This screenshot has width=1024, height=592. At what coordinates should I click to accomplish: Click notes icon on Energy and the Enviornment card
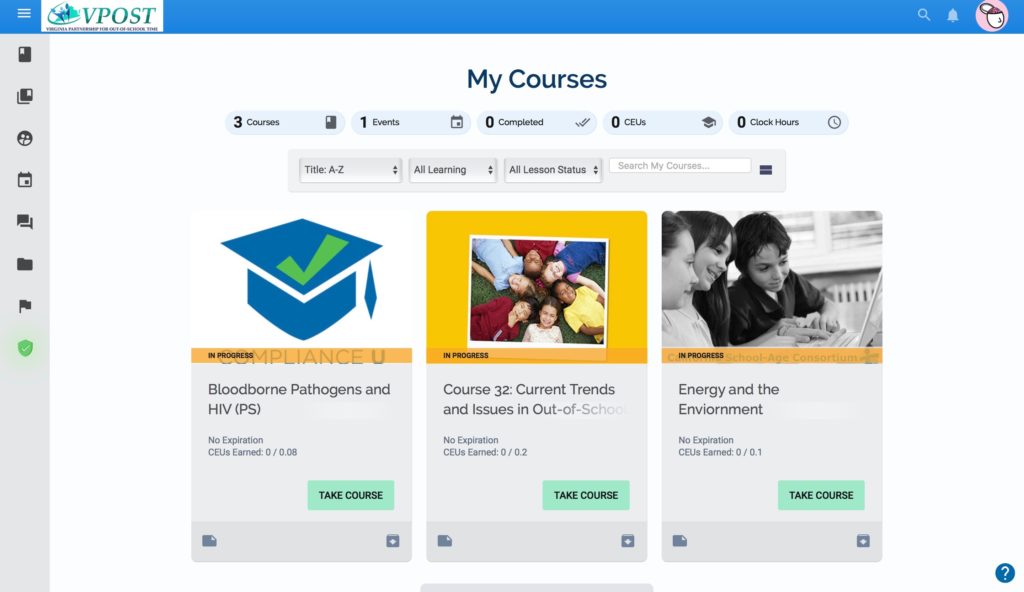[x=680, y=540]
